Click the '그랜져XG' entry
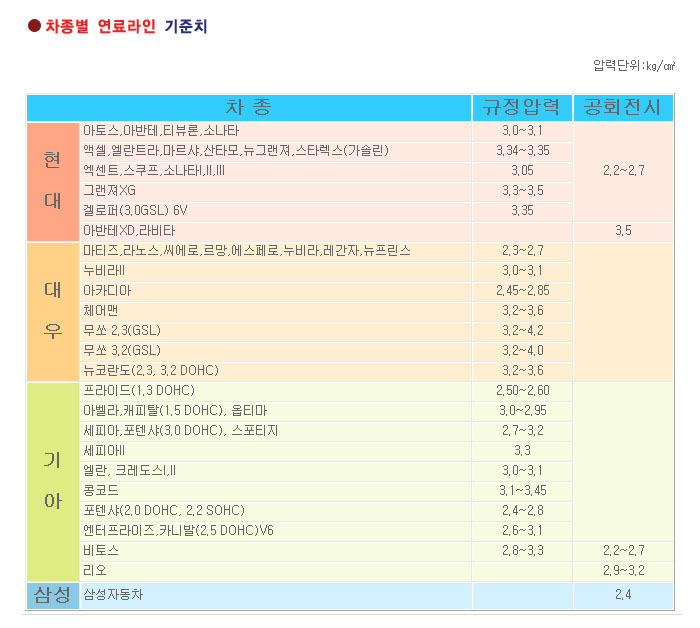This screenshot has height=628, width=700. click(109, 191)
